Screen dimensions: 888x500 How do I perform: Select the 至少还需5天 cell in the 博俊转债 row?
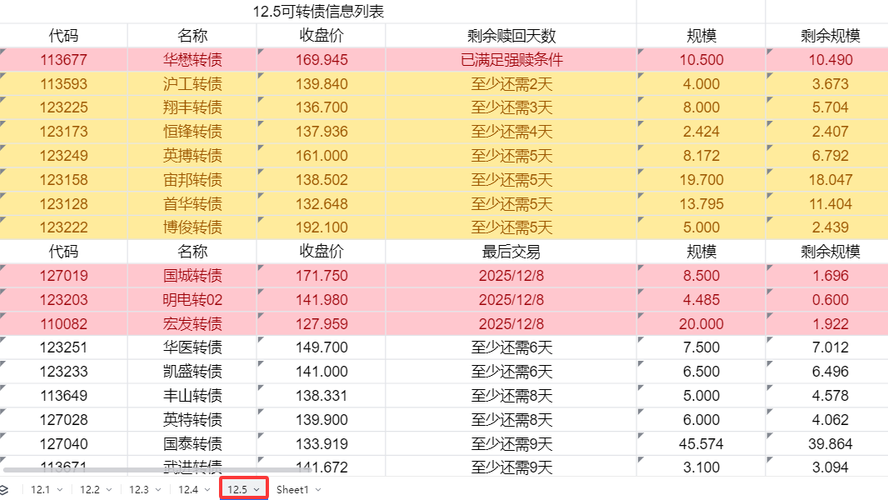point(511,228)
